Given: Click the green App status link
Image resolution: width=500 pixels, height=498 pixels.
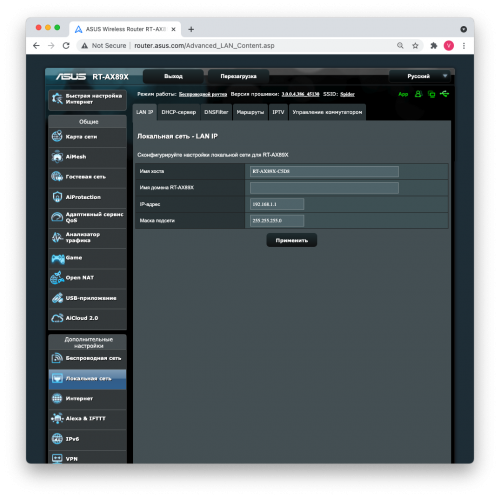Looking at the screenshot, I should pos(403,94).
